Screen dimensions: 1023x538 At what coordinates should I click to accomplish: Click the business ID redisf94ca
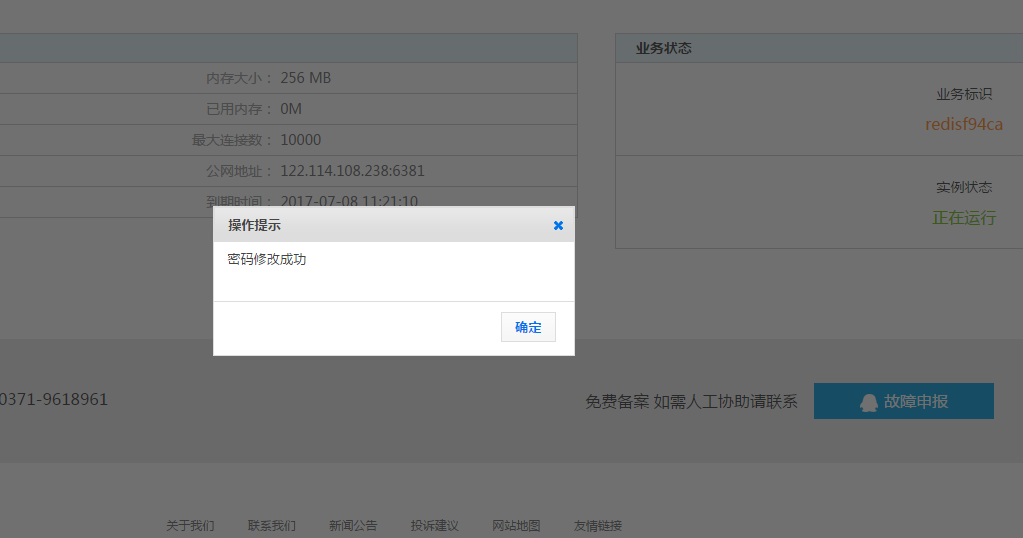pyautogui.click(x=963, y=124)
